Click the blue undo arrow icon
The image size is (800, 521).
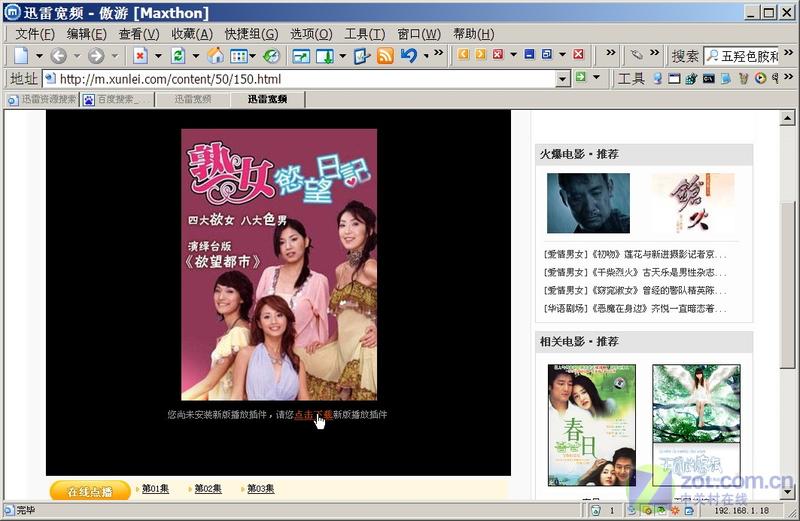(x=409, y=55)
